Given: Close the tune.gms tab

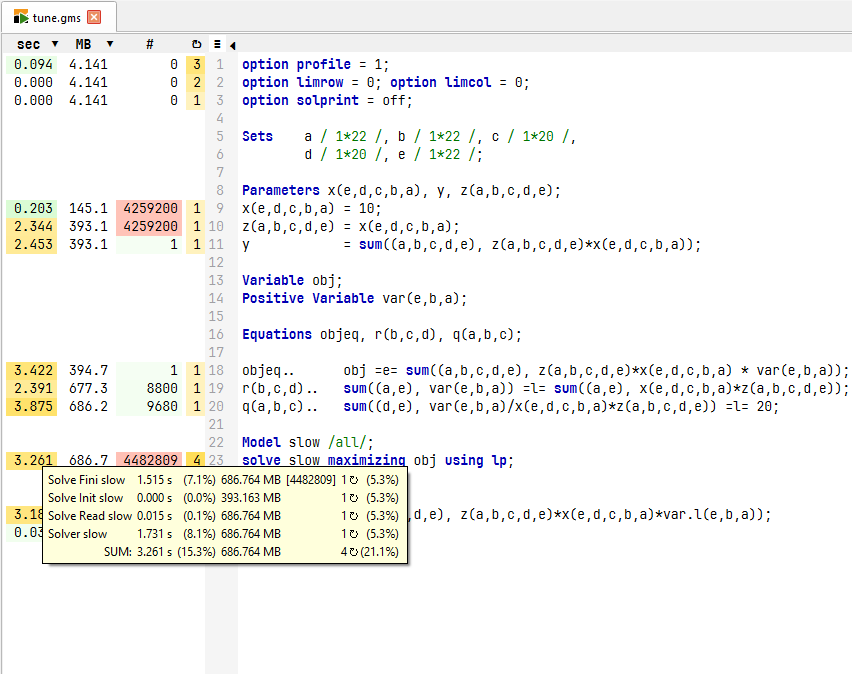Looking at the screenshot, I should (x=94, y=17).
